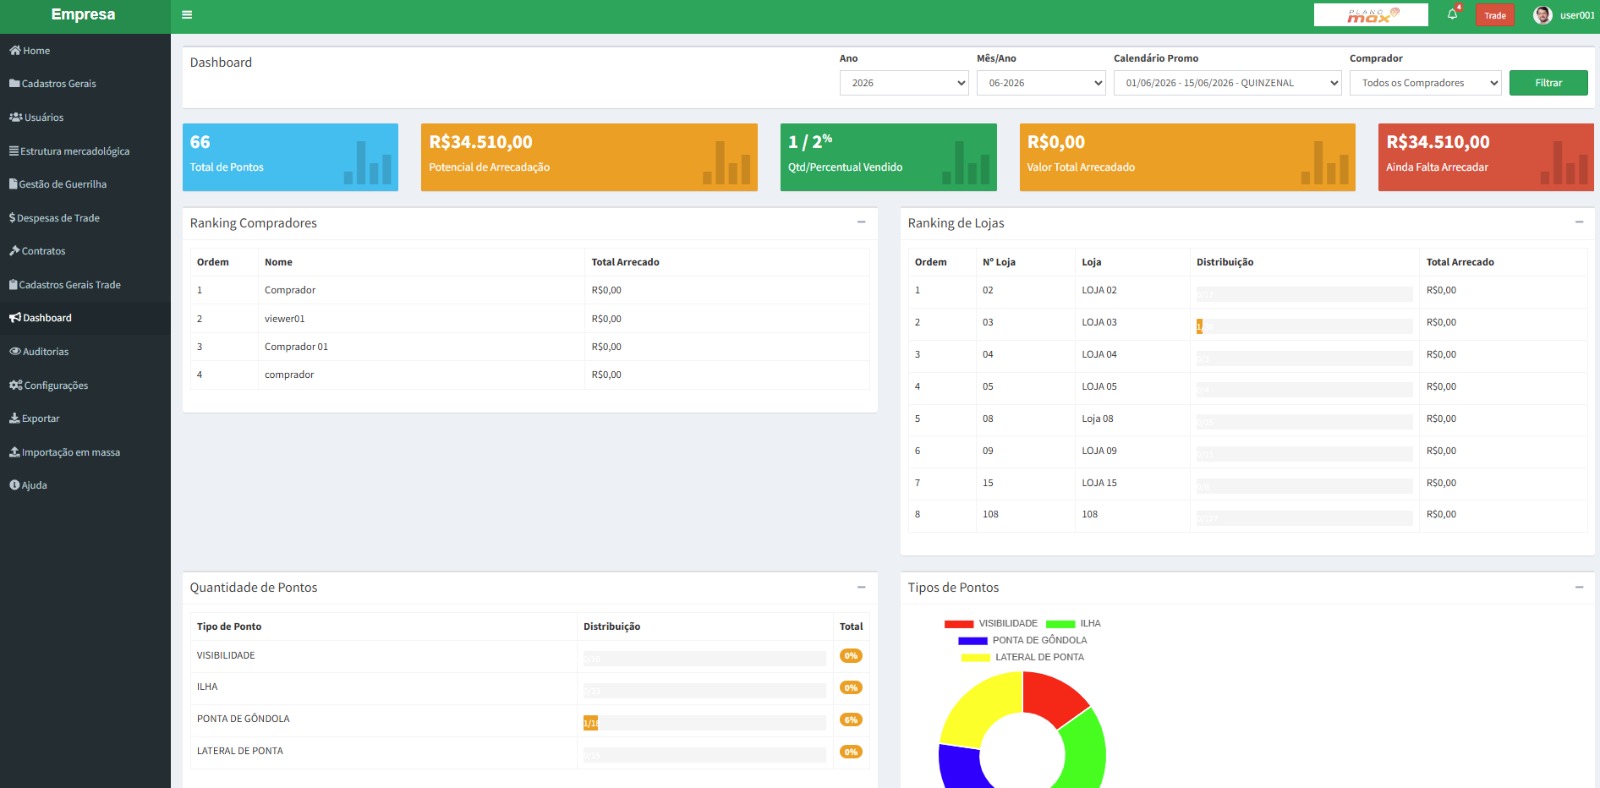
Task: Click the Dashboard megaphone icon
Action: pos(15,318)
